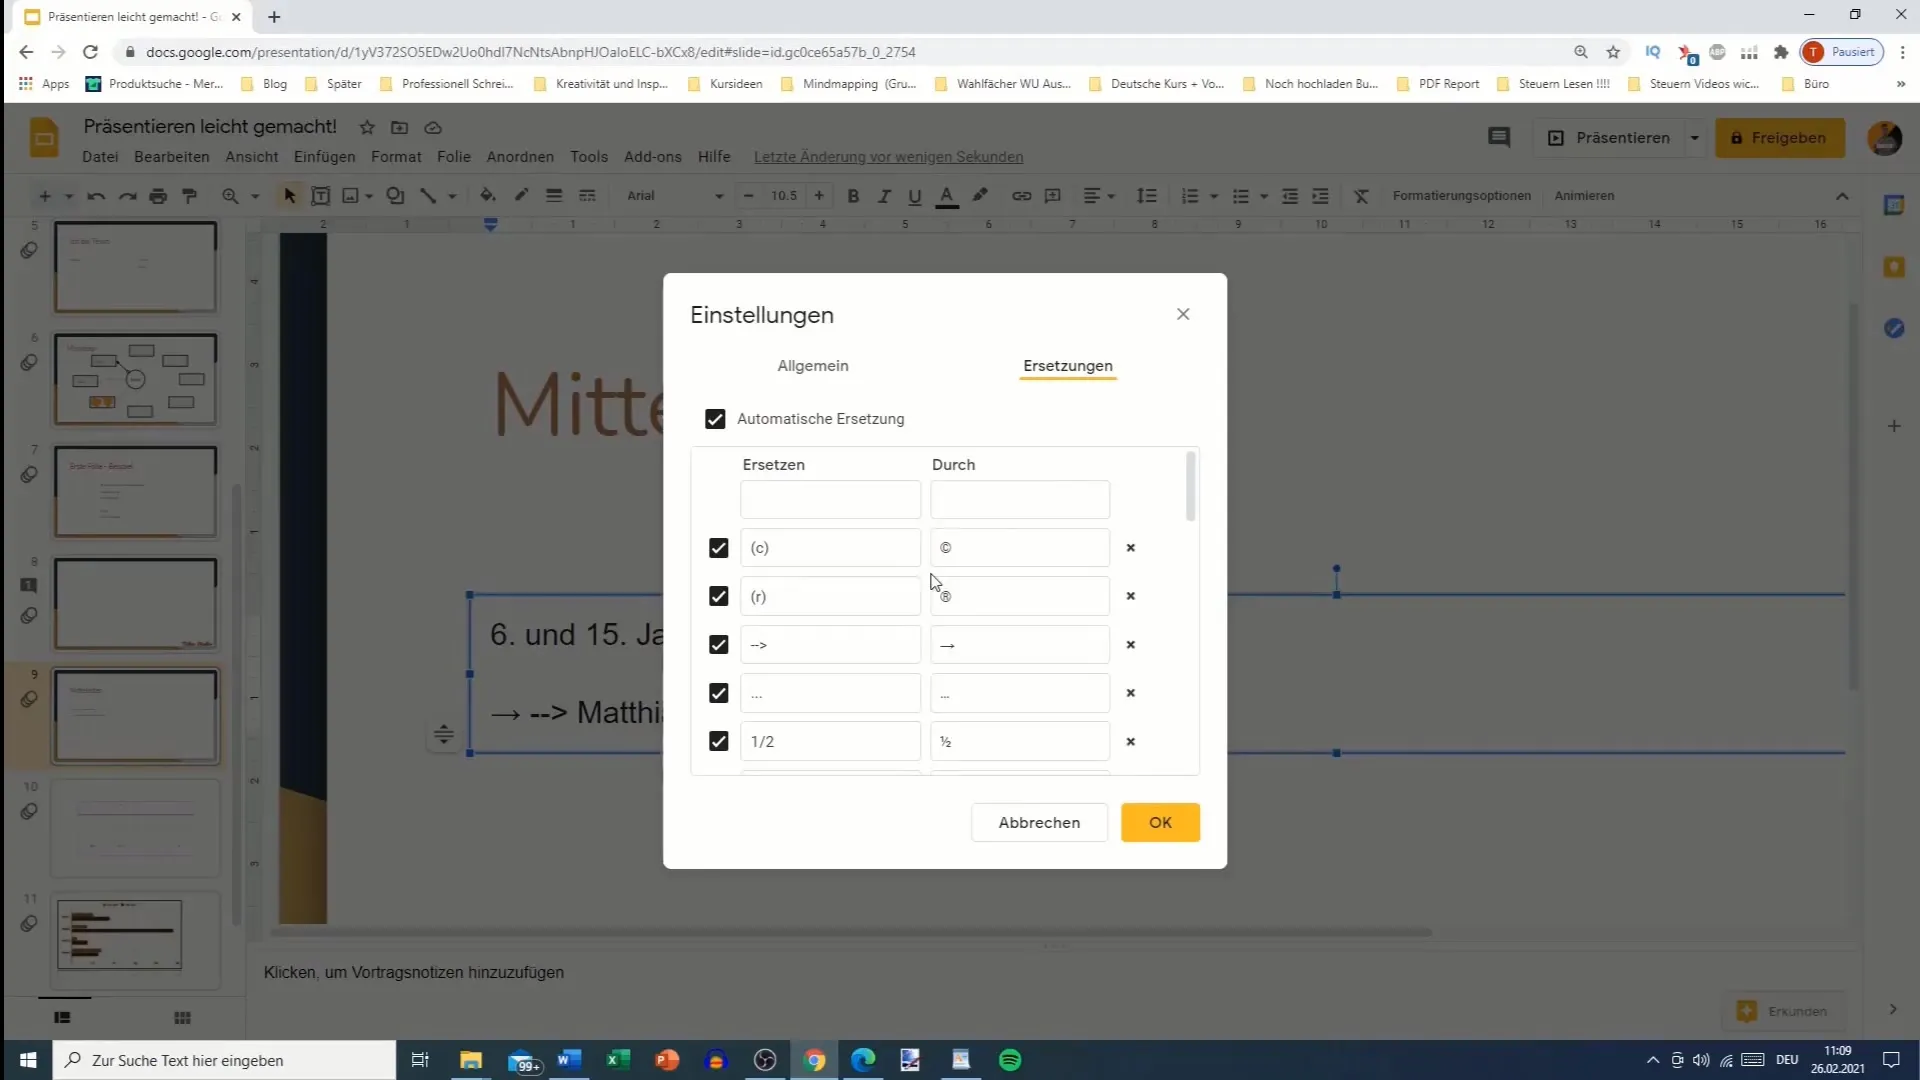Image resolution: width=1920 pixels, height=1080 pixels.
Task: Open the text align dropdown
Action: [x=1099, y=196]
